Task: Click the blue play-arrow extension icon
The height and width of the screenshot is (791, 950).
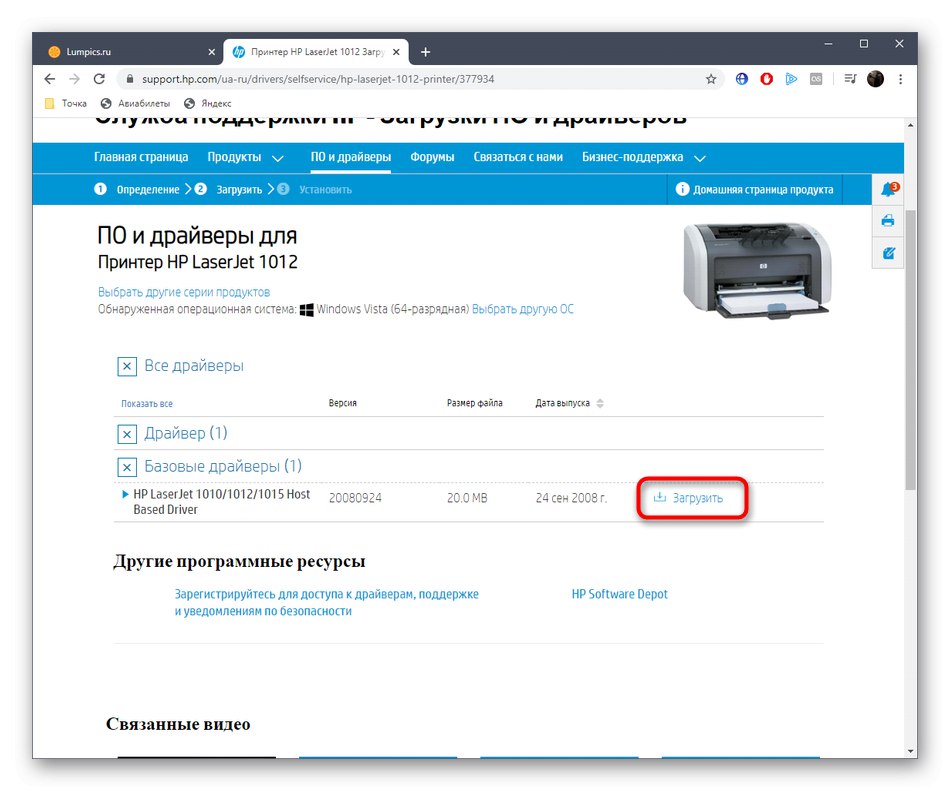Action: 791,79
